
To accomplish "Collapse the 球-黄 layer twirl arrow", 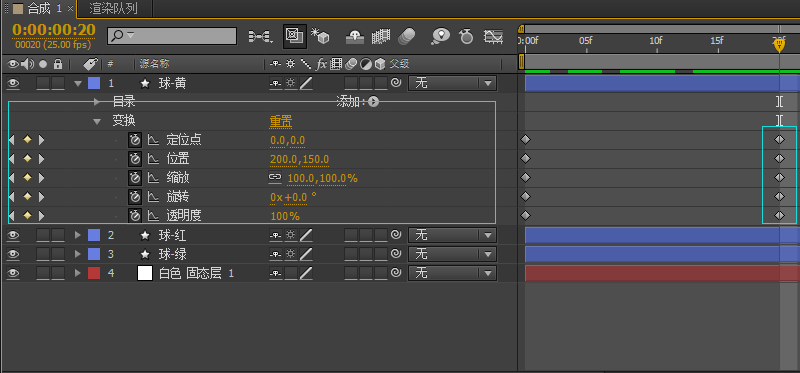I will coord(78,83).
